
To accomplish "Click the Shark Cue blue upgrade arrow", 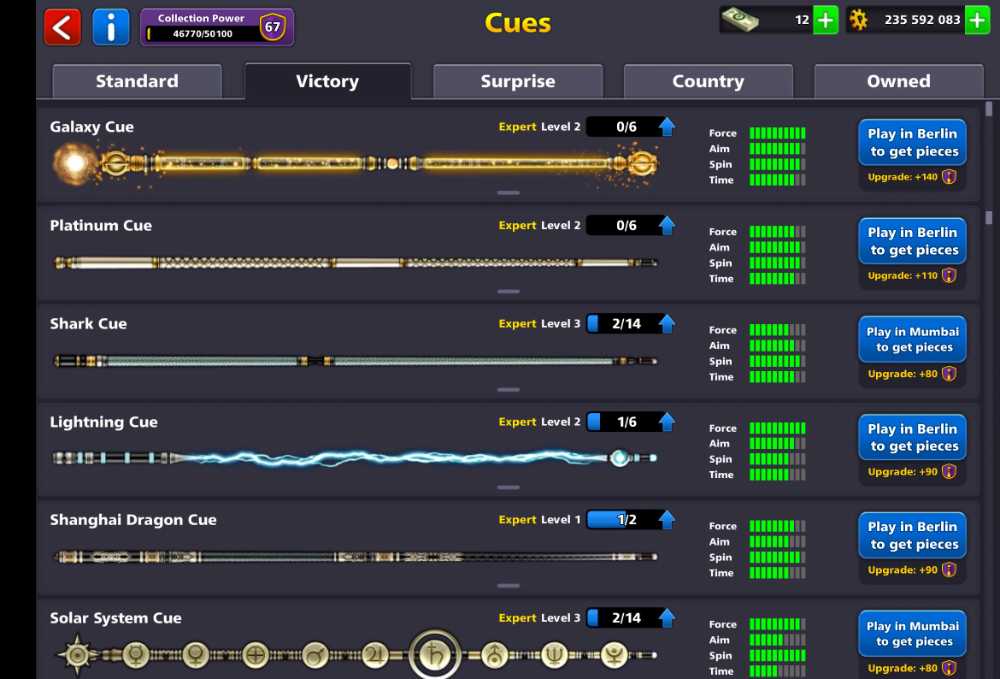I will (x=667, y=324).
